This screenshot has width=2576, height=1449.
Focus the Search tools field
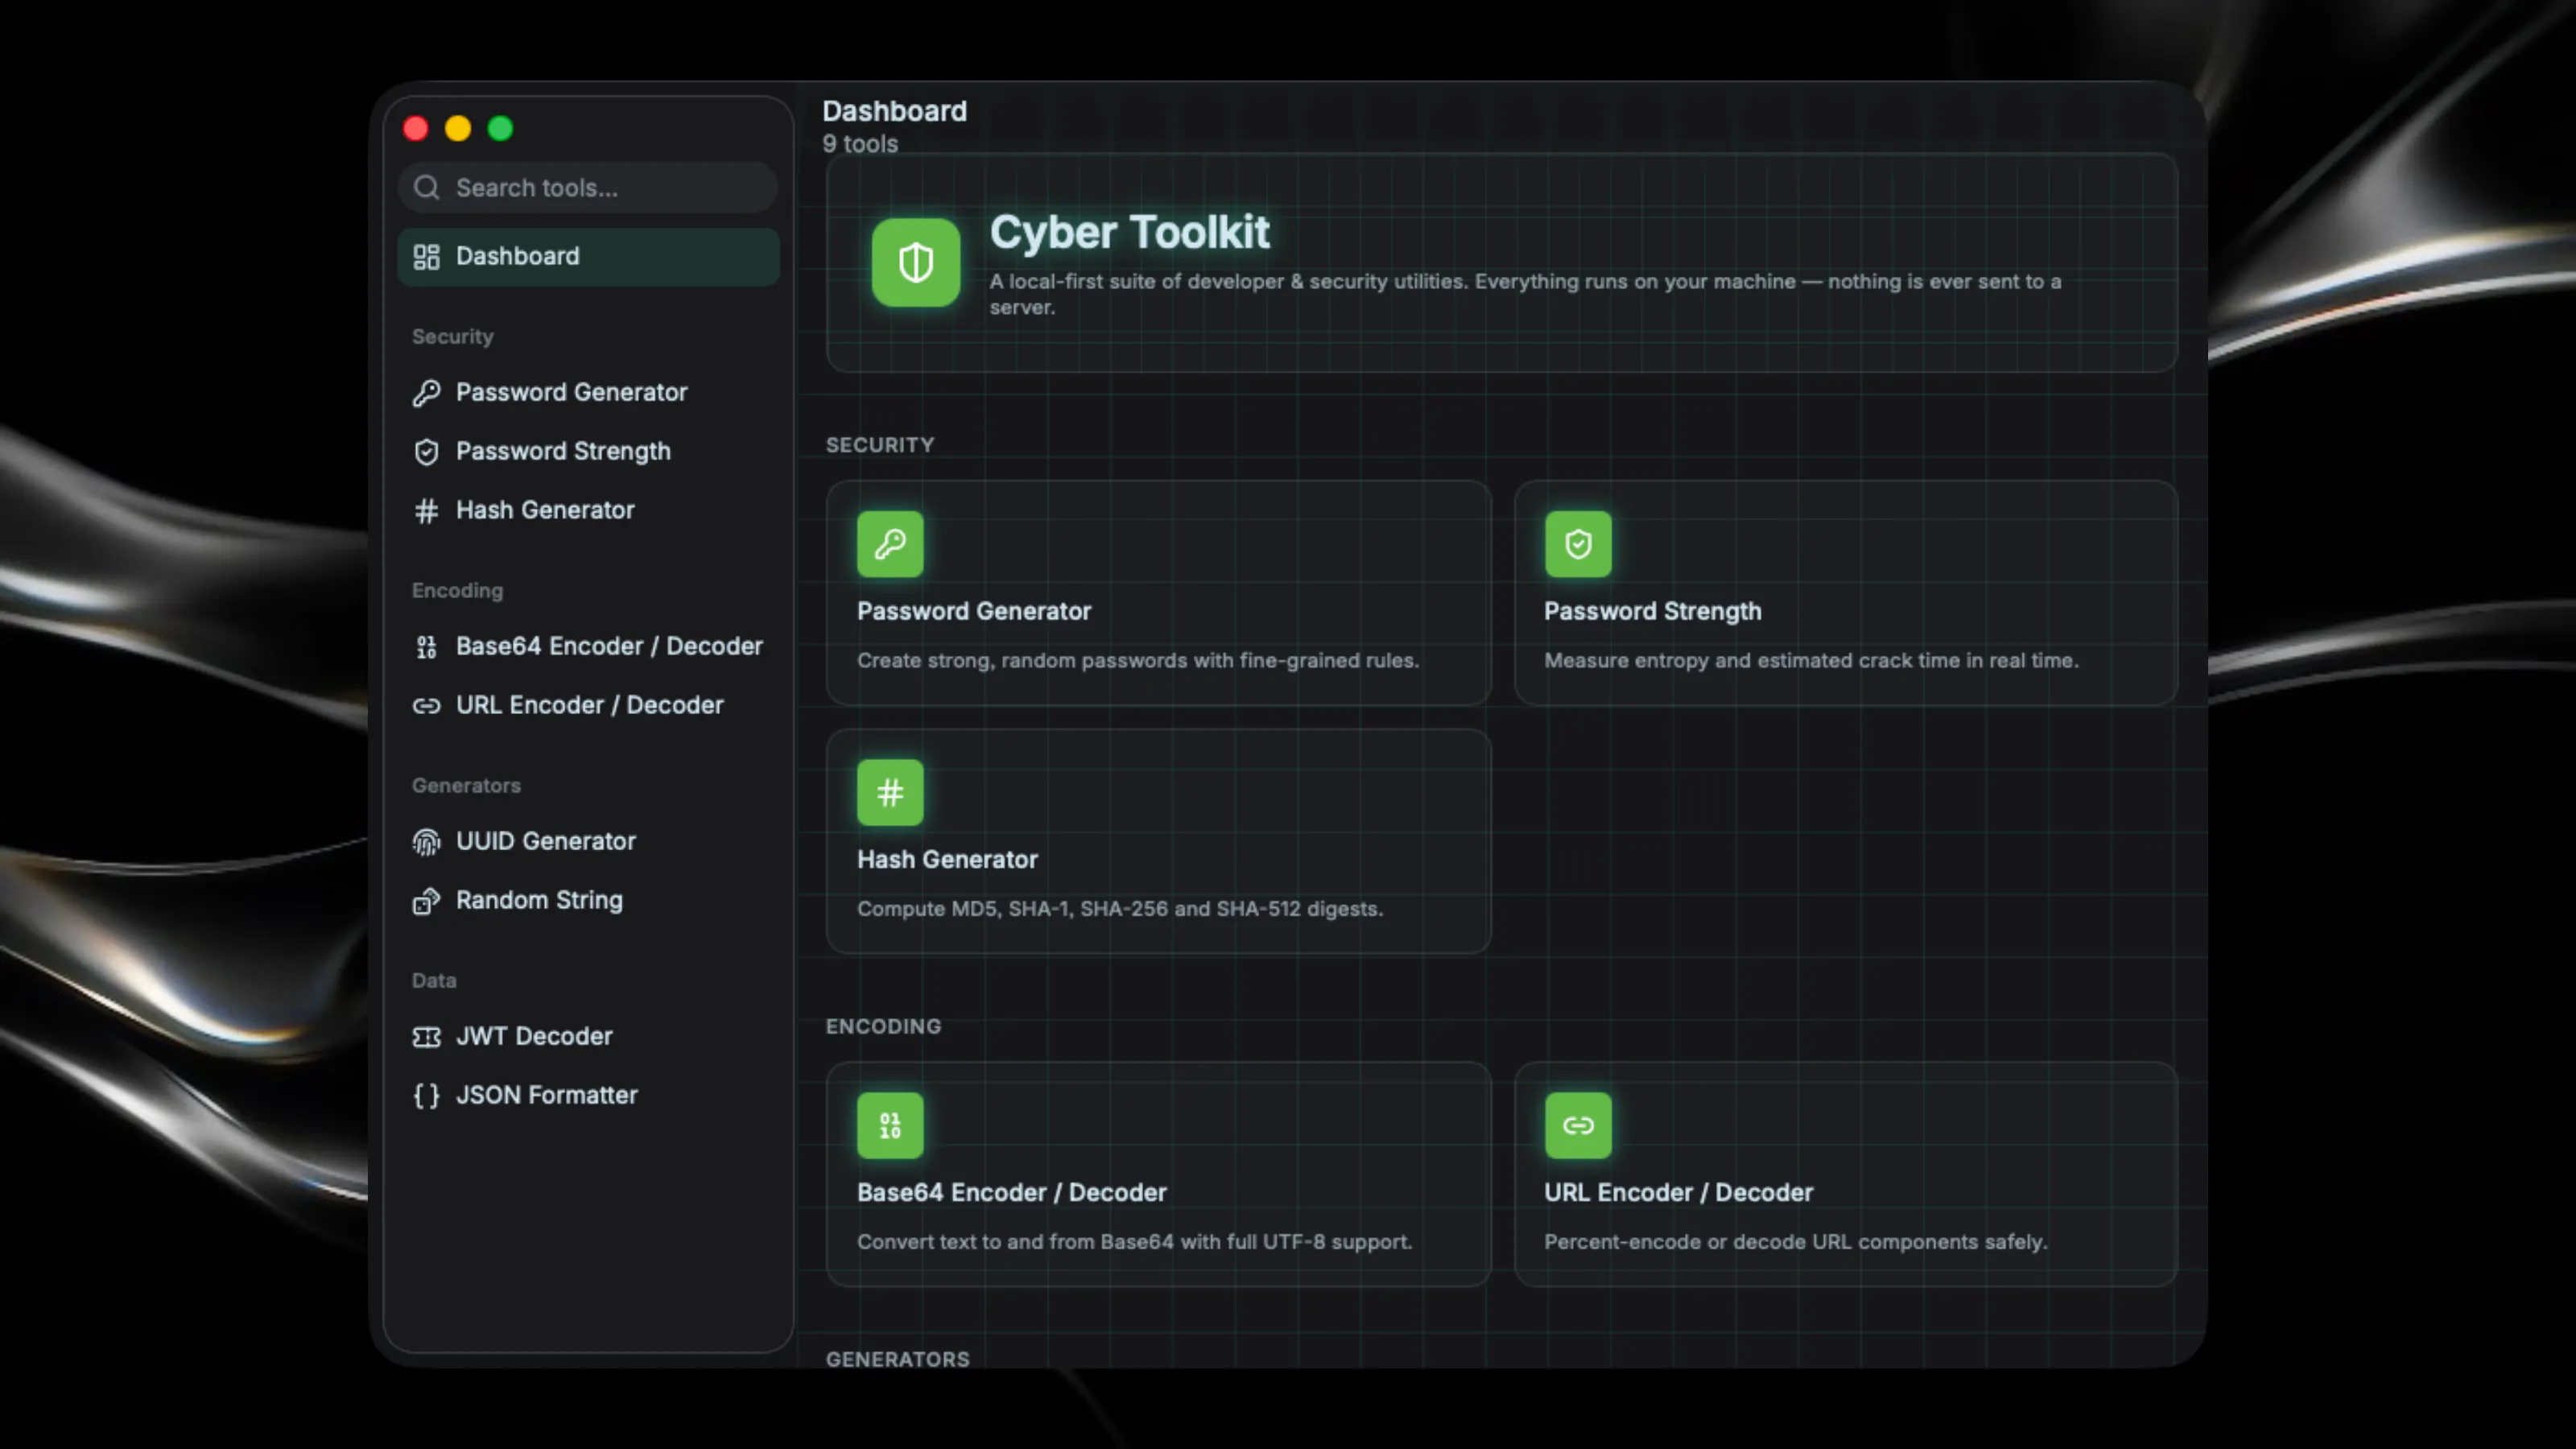coord(588,188)
